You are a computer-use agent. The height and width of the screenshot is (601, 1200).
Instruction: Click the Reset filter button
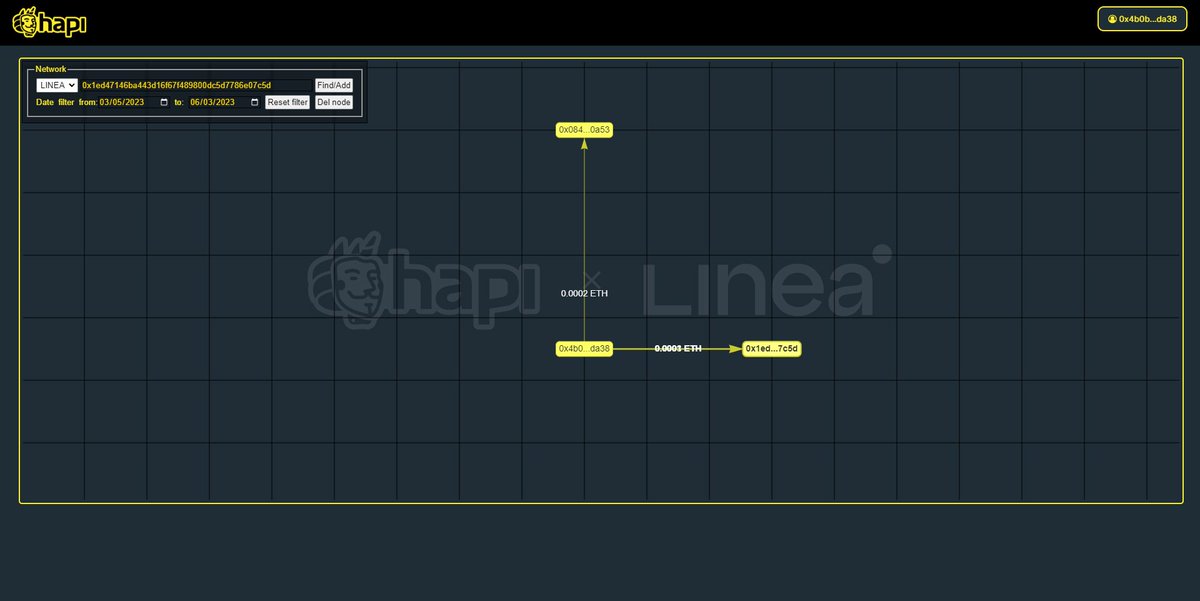(x=287, y=102)
